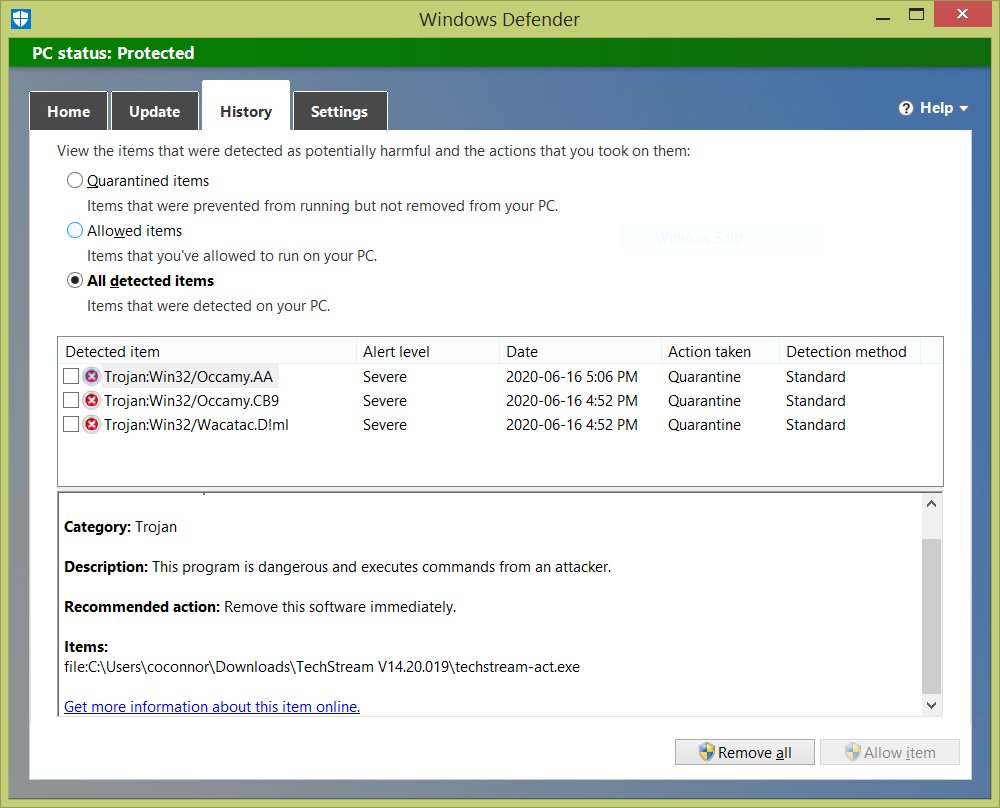
Task: Sort by the Date column header
Action: 580,351
